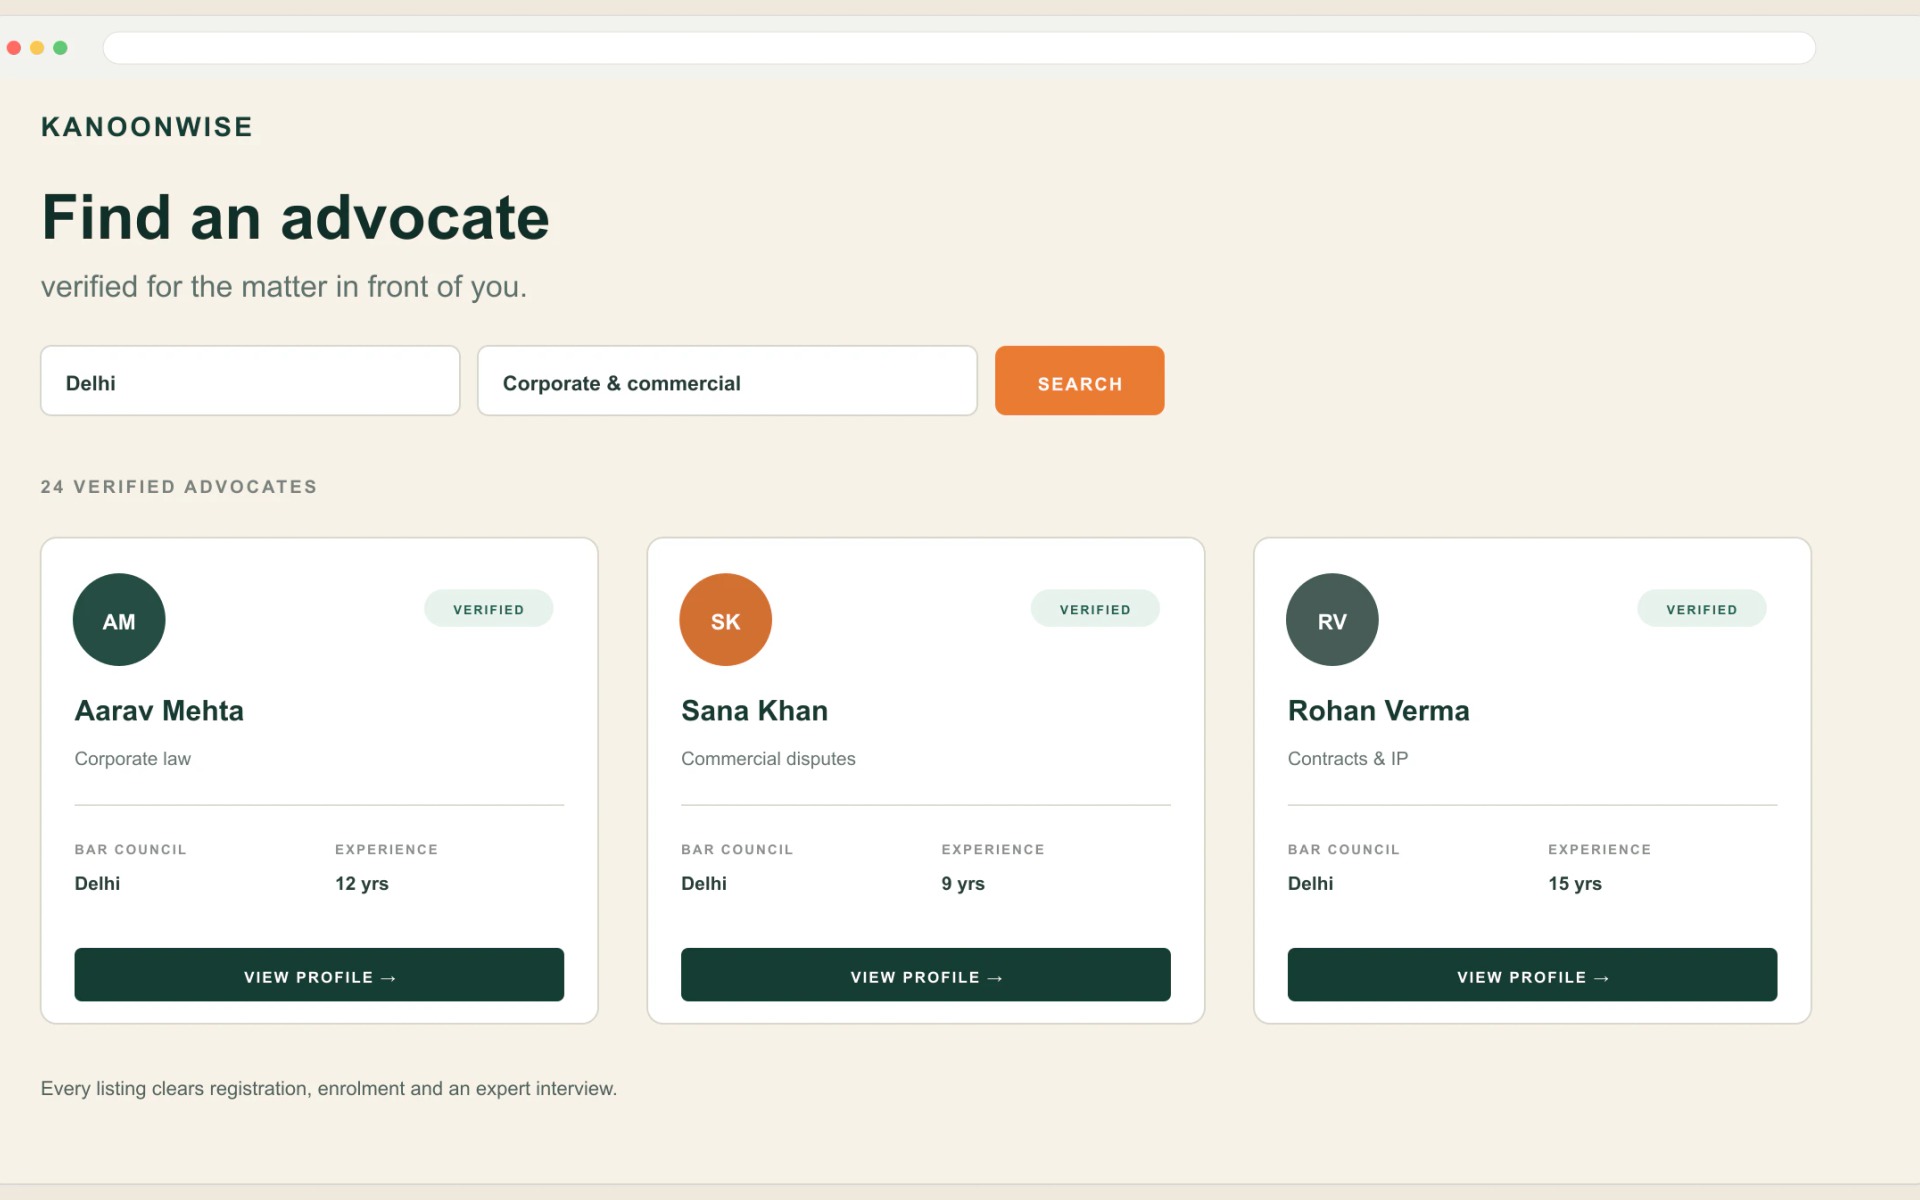1920x1200 pixels.
Task: Click the 'Contracts & IP' specialty text
Action: tap(1347, 759)
